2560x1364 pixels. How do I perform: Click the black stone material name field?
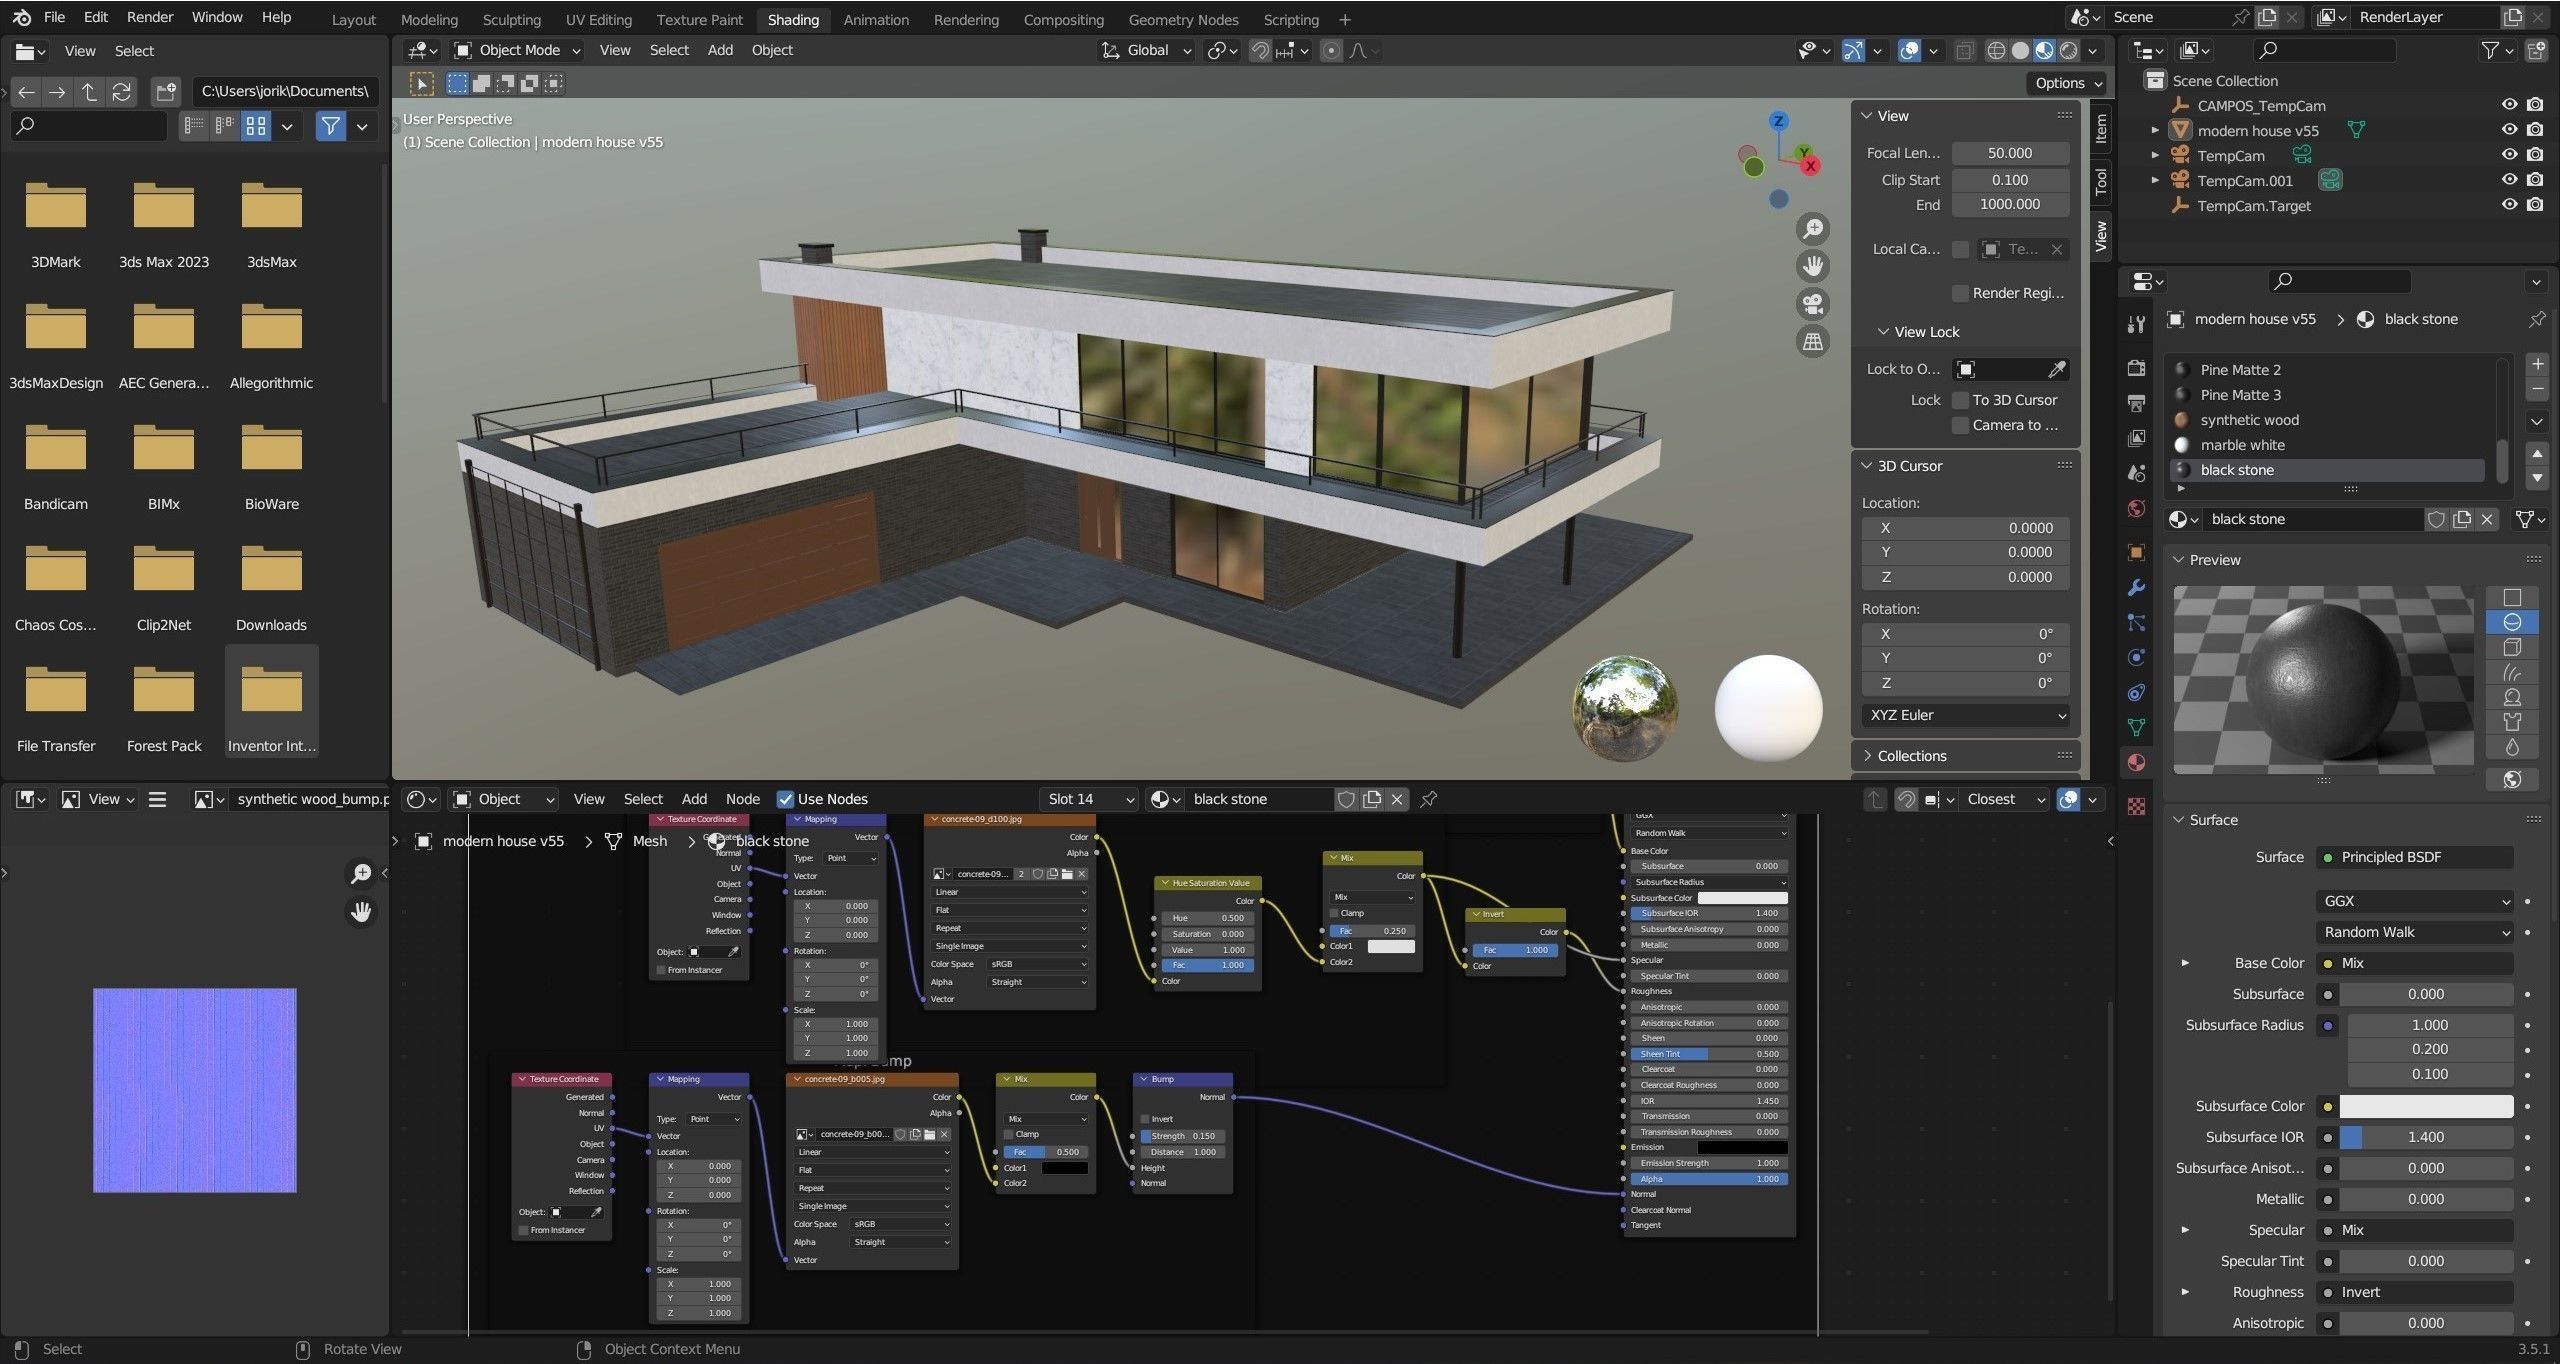point(2313,519)
